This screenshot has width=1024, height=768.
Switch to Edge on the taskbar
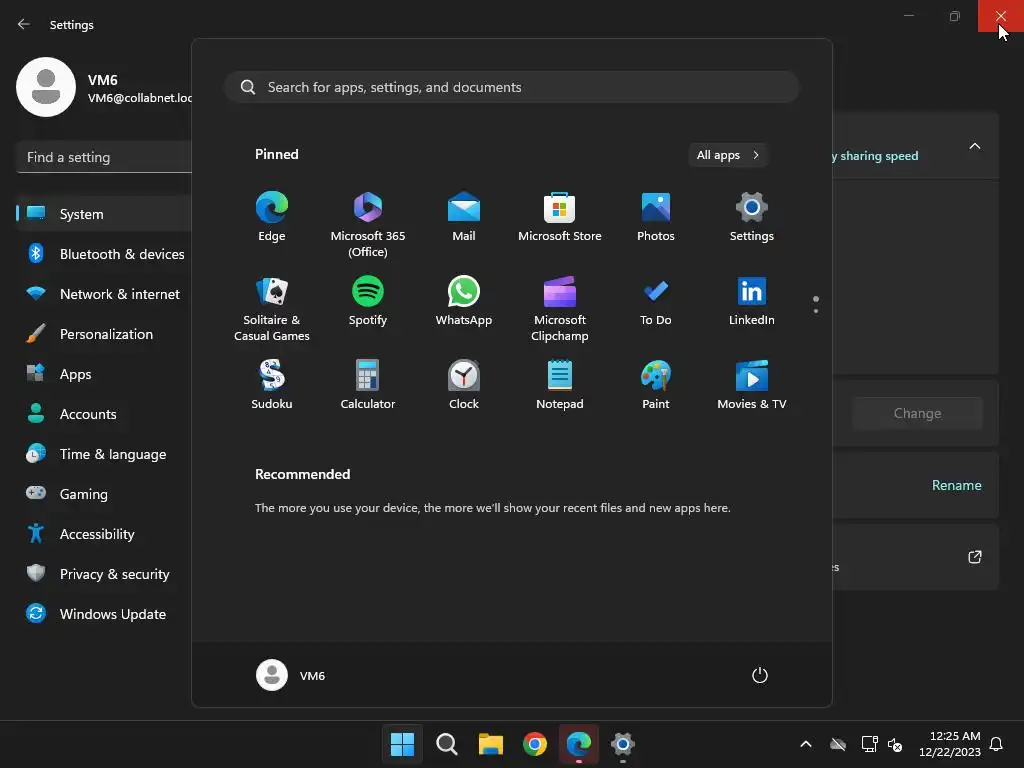579,744
